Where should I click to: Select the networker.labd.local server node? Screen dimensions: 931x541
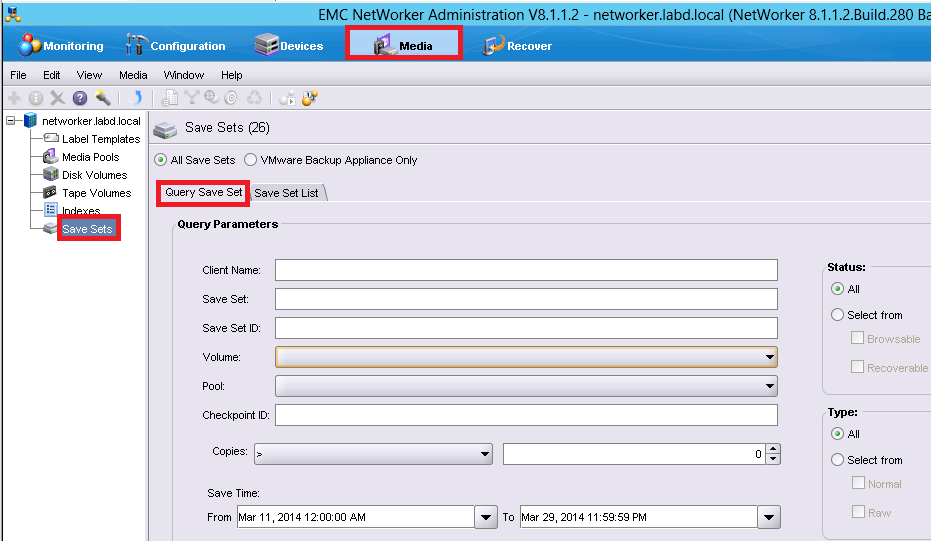91,121
